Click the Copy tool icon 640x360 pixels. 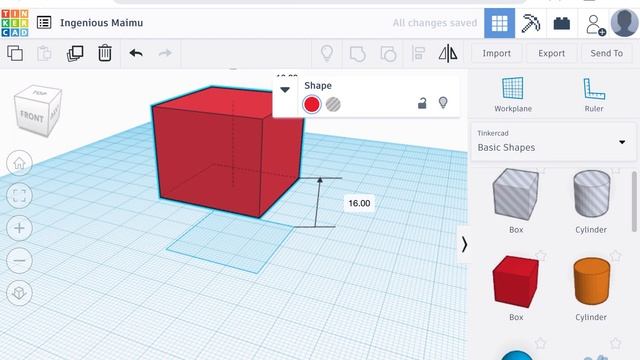click(x=15, y=53)
